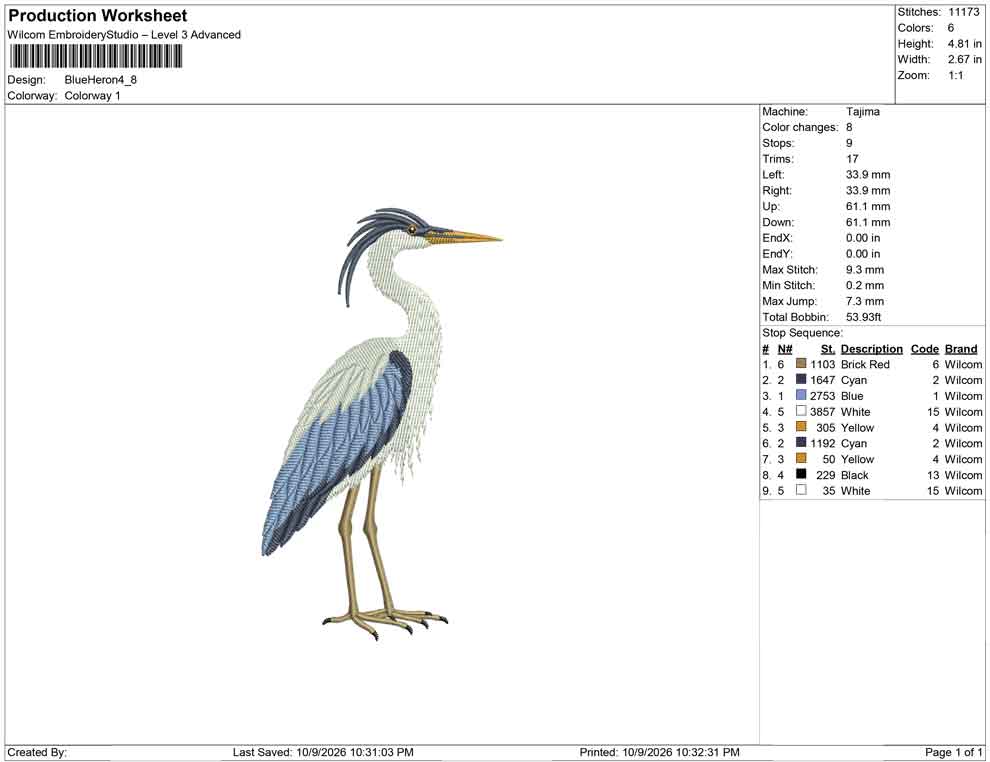Click the Width value '2.67 in'
Image resolution: width=990 pixels, height=762 pixels.
tap(965, 59)
